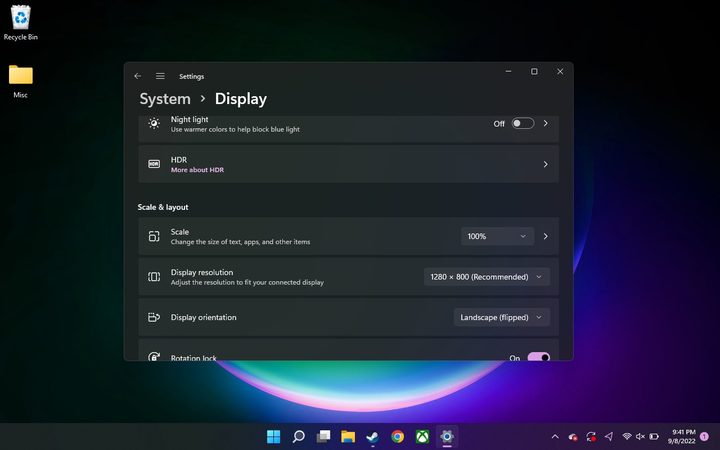This screenshot has height=450, width=720.
Task: Open taskbar Search
Action: pos(298,436)
